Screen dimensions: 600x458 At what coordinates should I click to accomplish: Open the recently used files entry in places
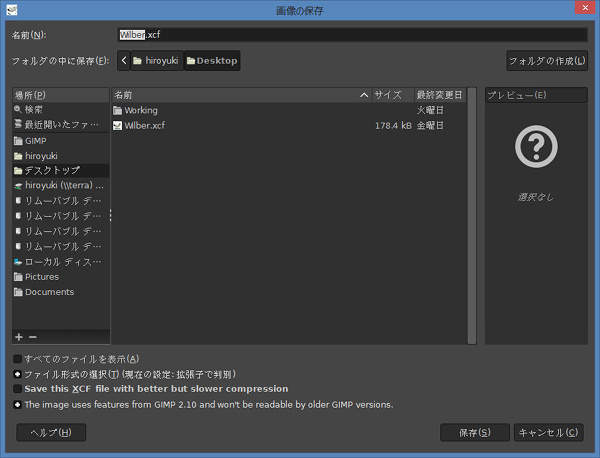point(60,124)
